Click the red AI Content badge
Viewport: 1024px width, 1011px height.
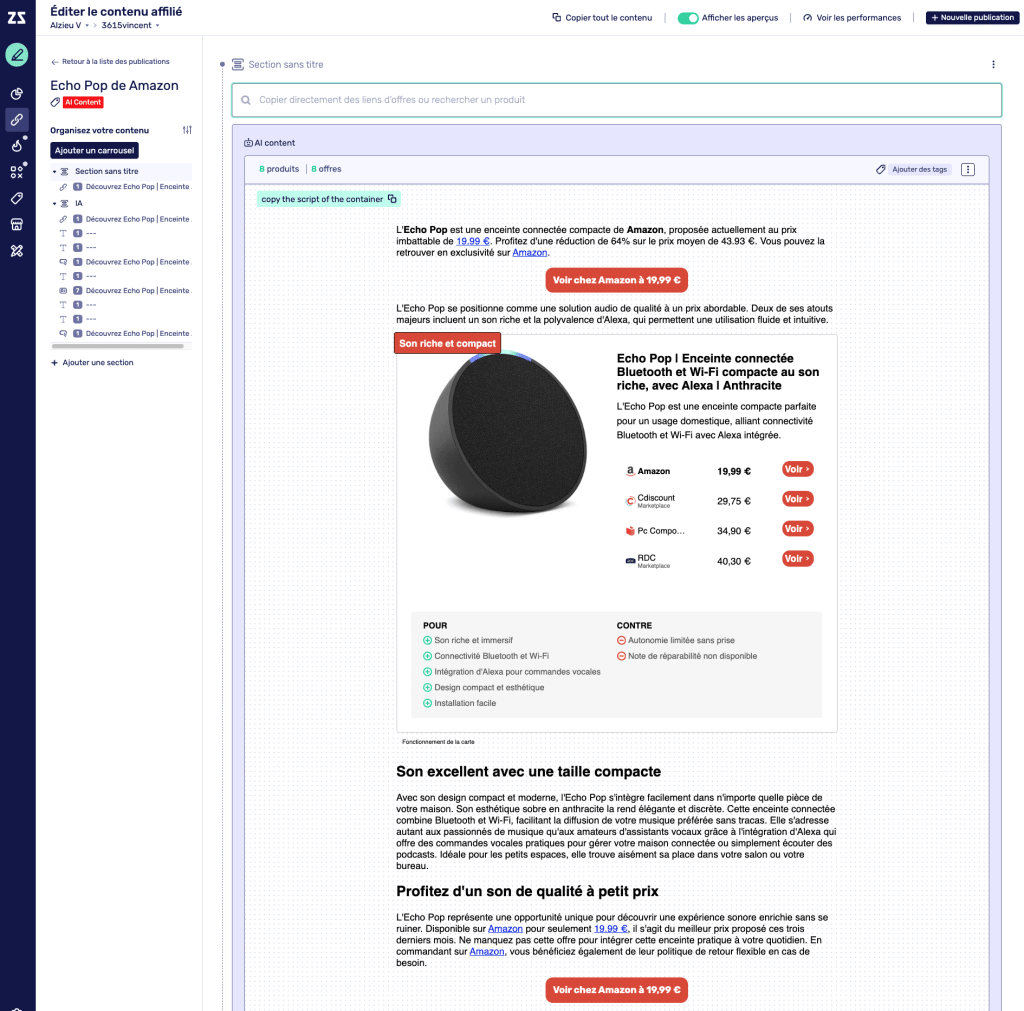pos(83,103)
